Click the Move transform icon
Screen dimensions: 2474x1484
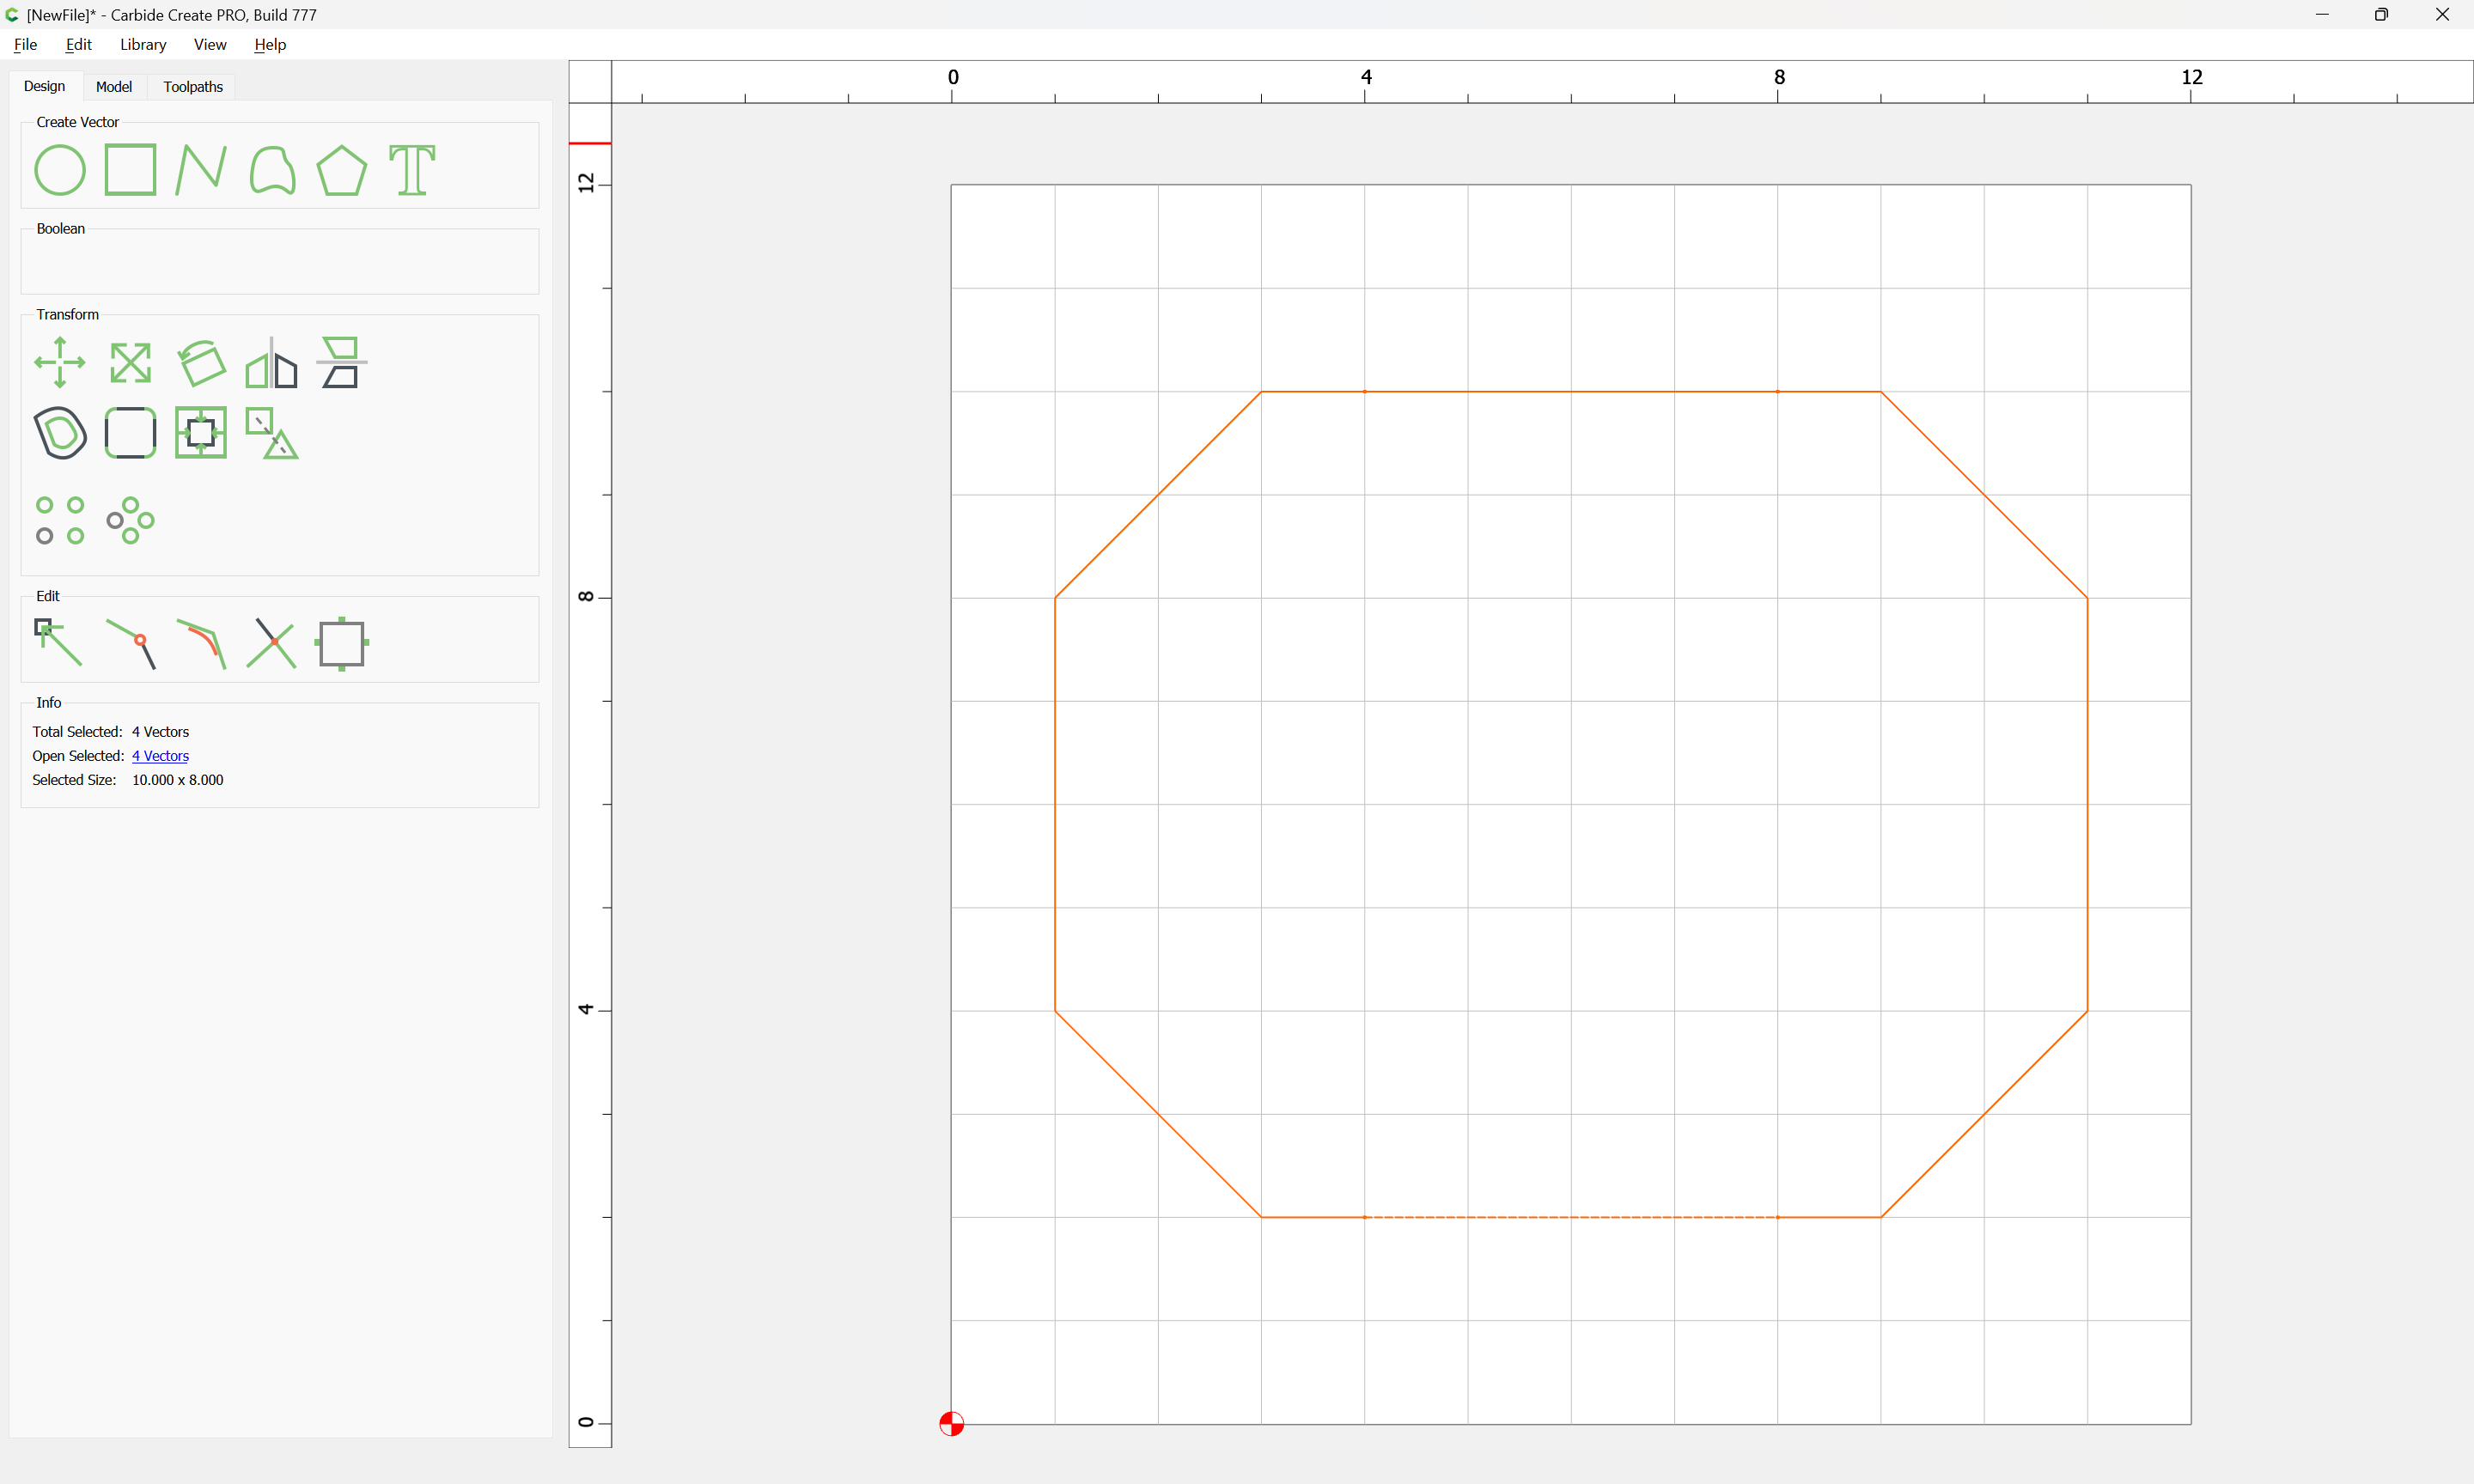60,362
